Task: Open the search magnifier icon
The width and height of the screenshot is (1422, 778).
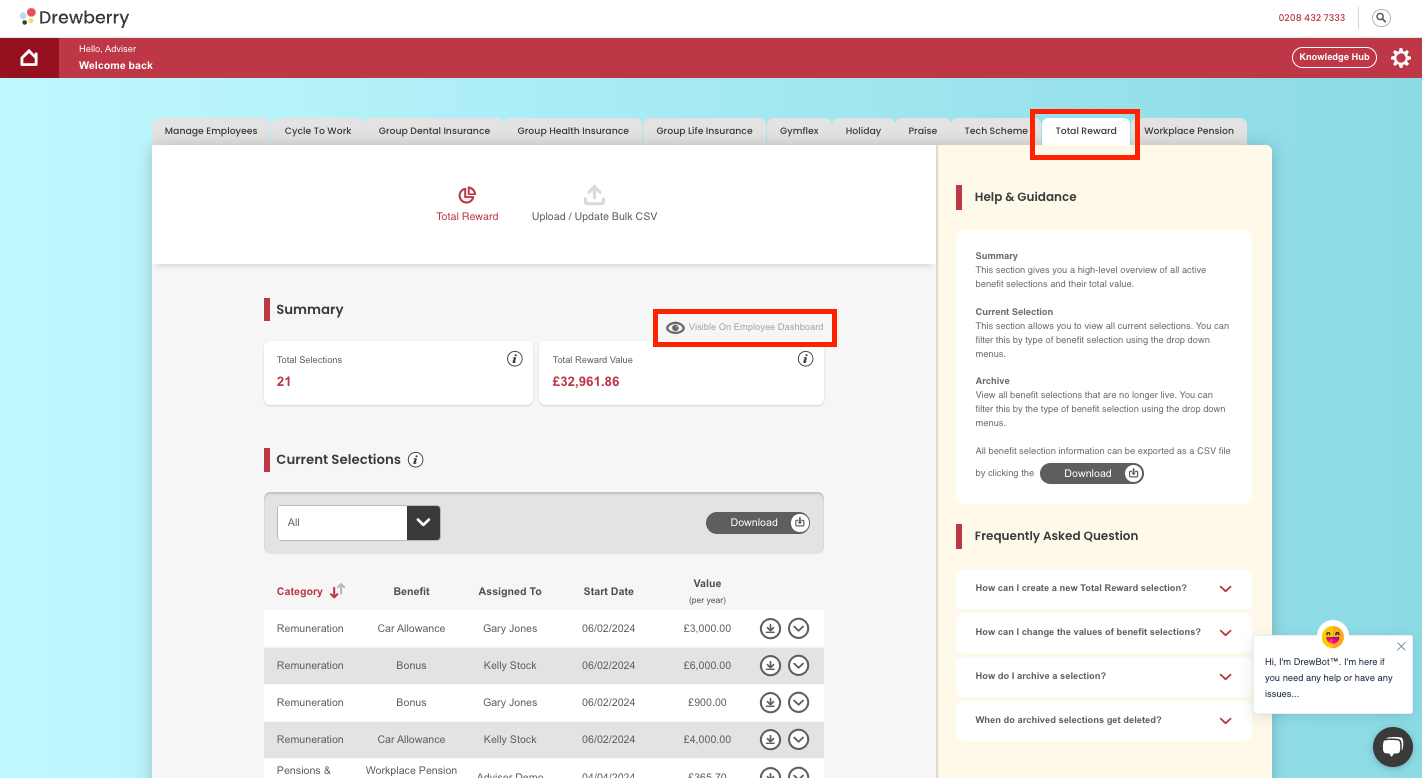Action: coord(1381,18)
